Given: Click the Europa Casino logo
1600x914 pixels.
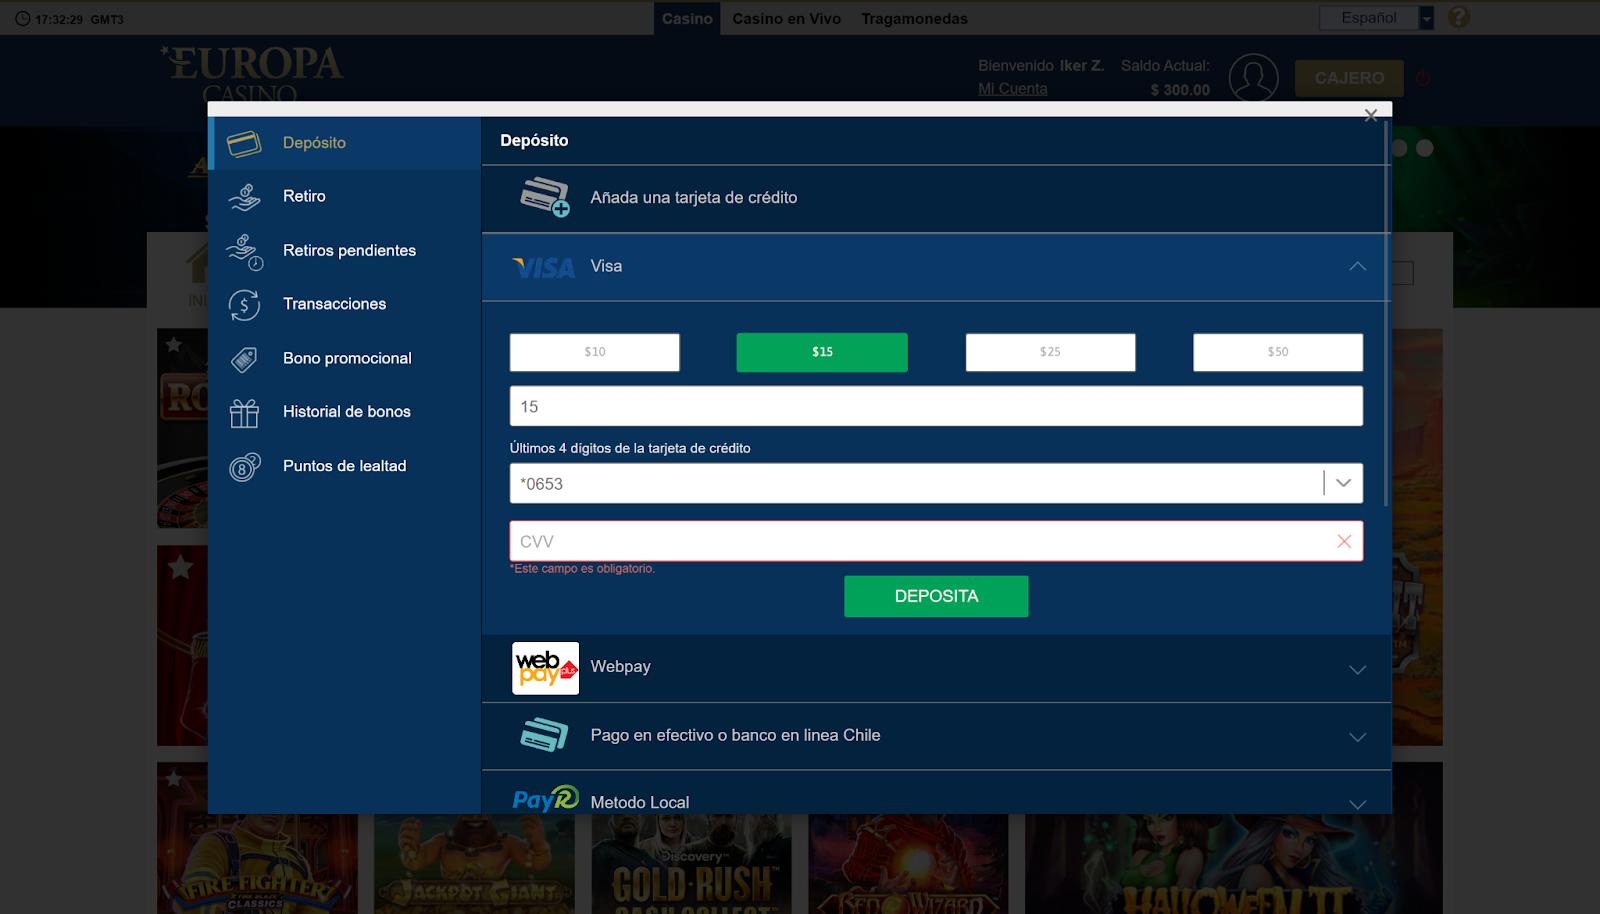Looking at the screenshot, I should pos(251,75).
